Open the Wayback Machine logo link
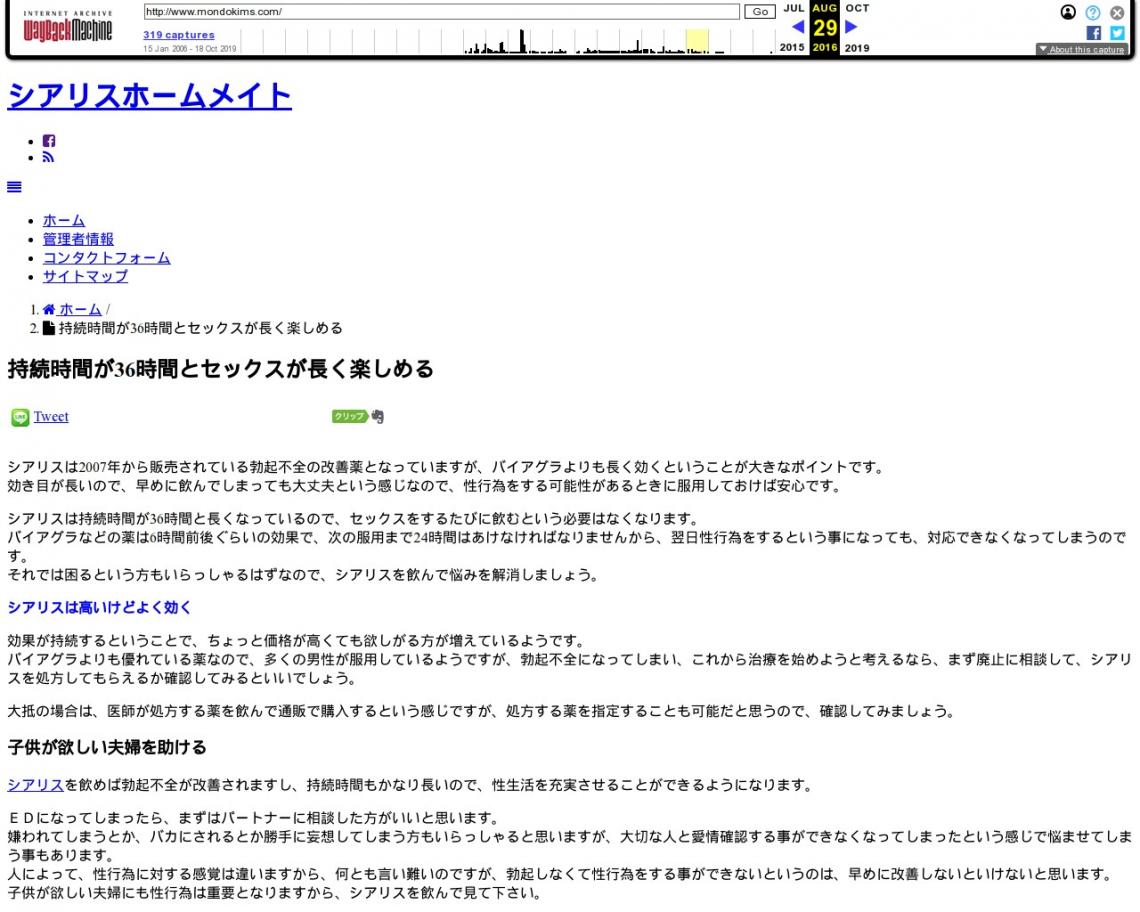The image size is (1140, 912). click(x=68, y=28)
